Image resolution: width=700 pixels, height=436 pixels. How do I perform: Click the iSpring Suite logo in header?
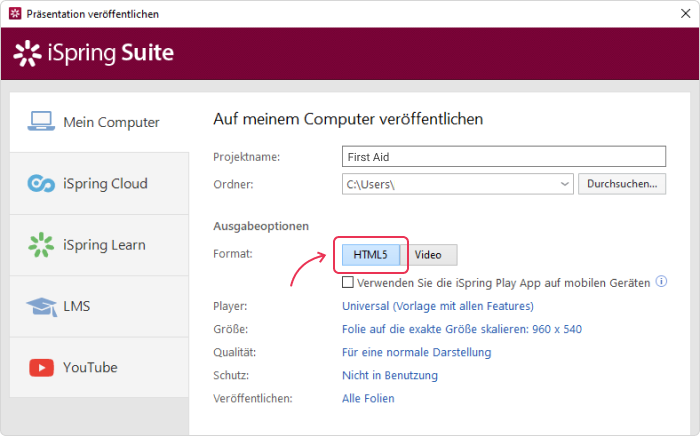[94, 53]
